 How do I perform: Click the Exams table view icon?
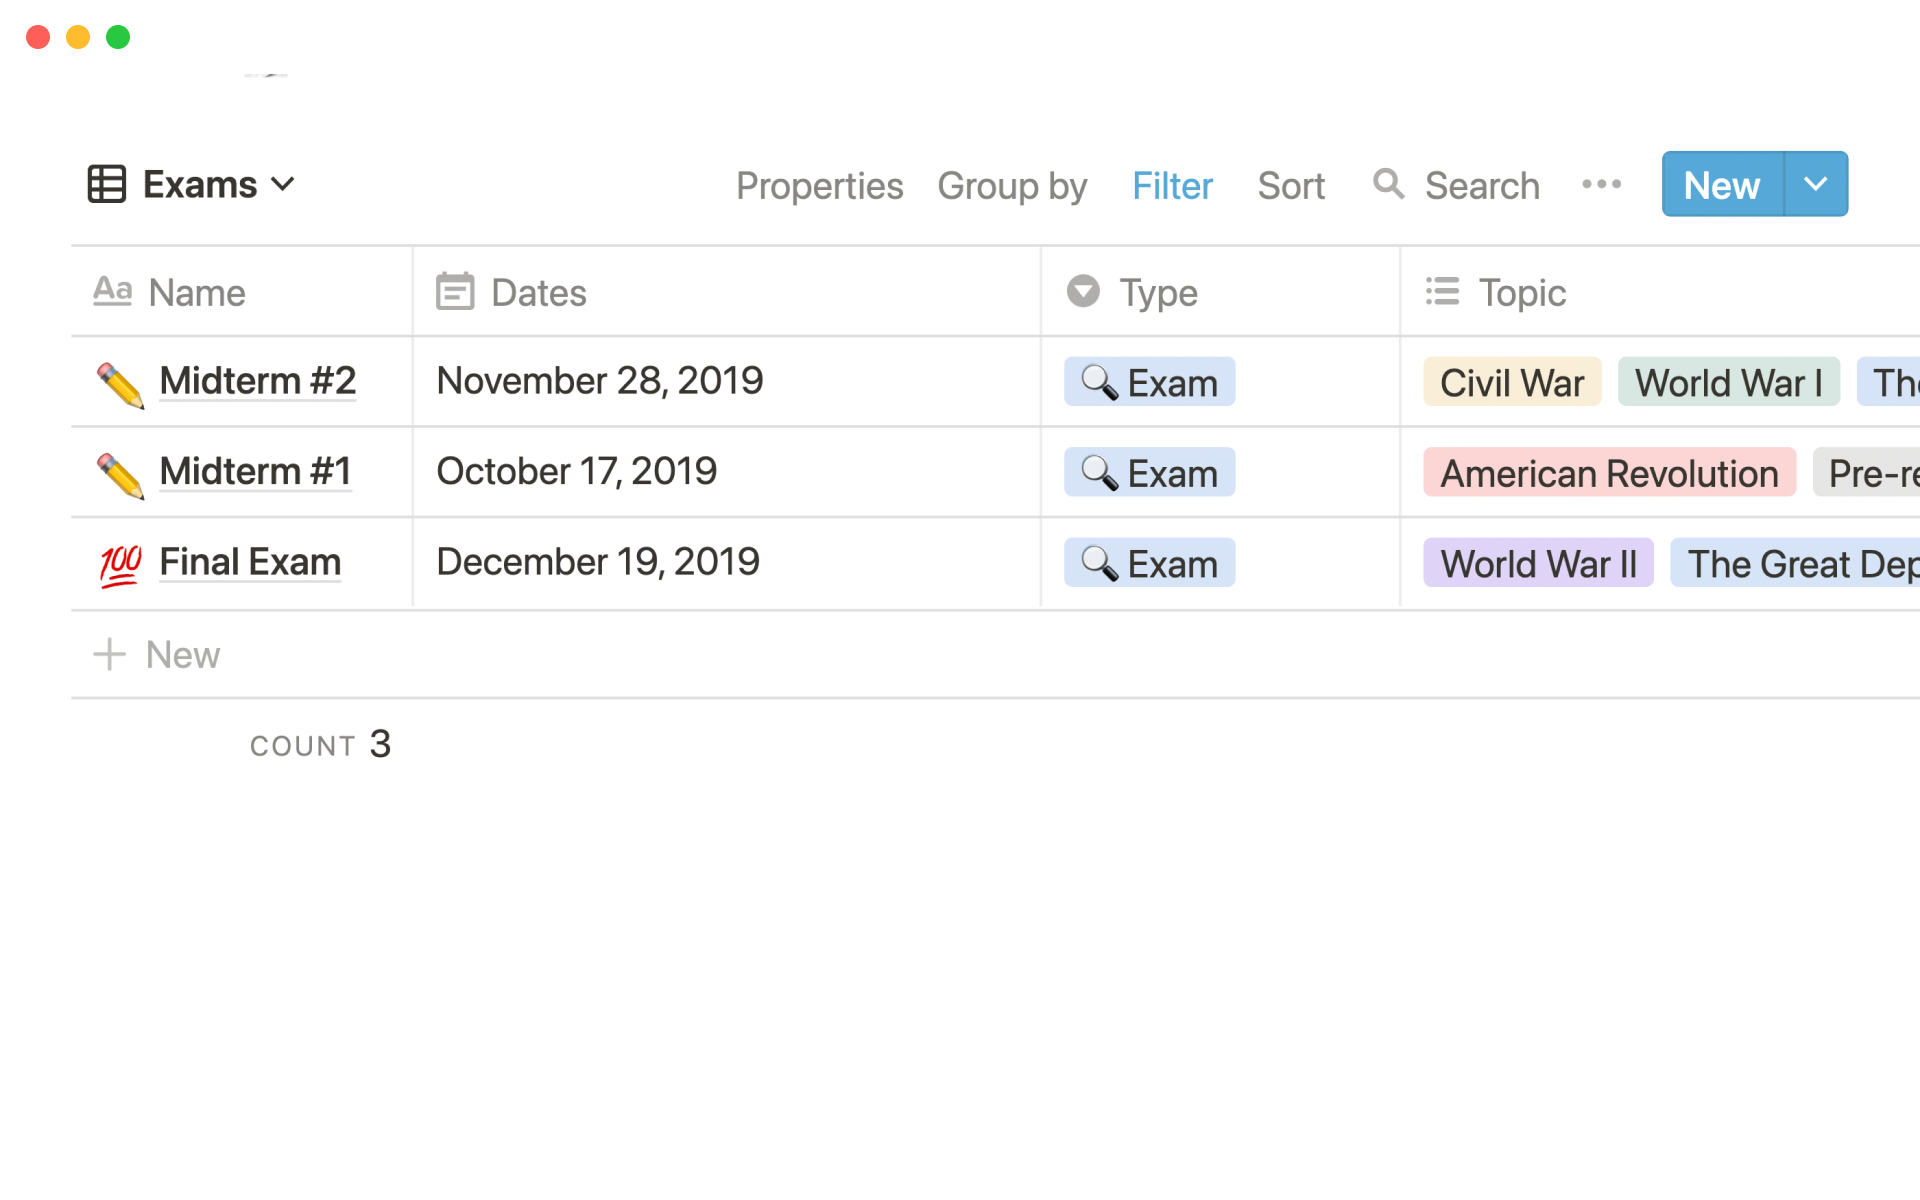coord(107,185)
